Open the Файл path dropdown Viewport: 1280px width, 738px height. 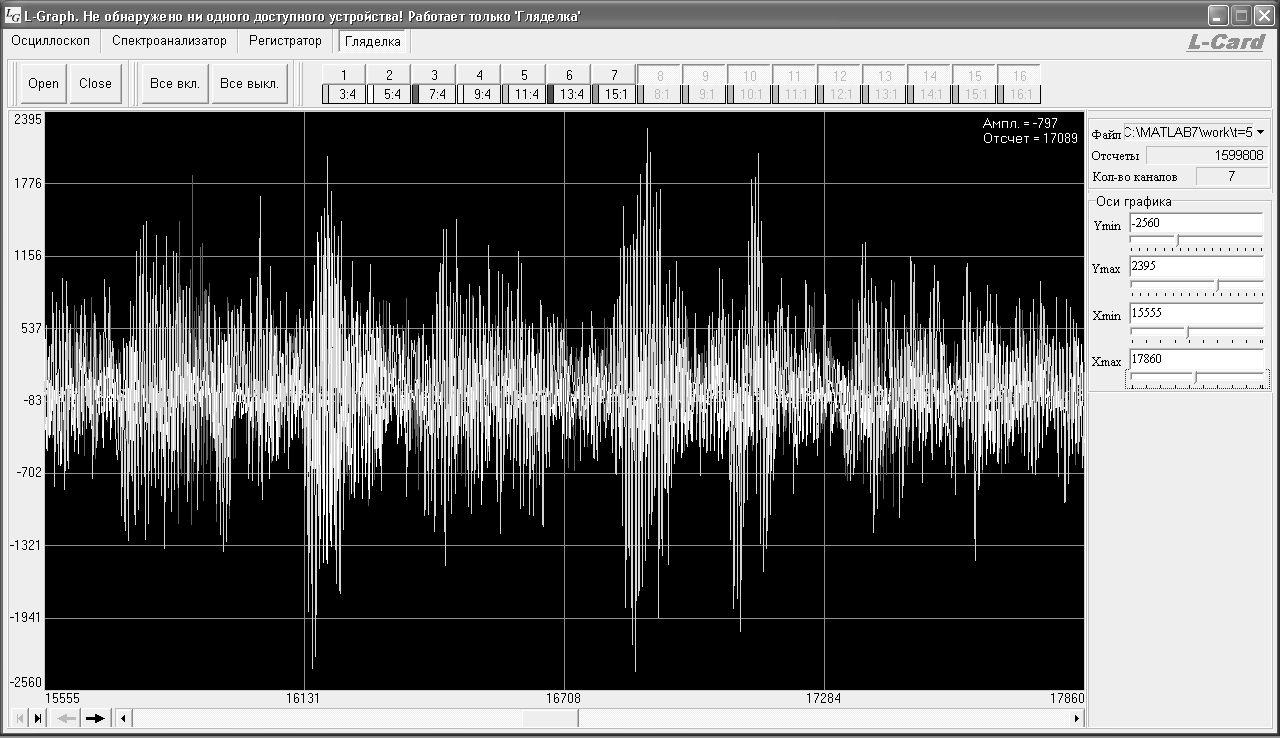(1260, 132)
